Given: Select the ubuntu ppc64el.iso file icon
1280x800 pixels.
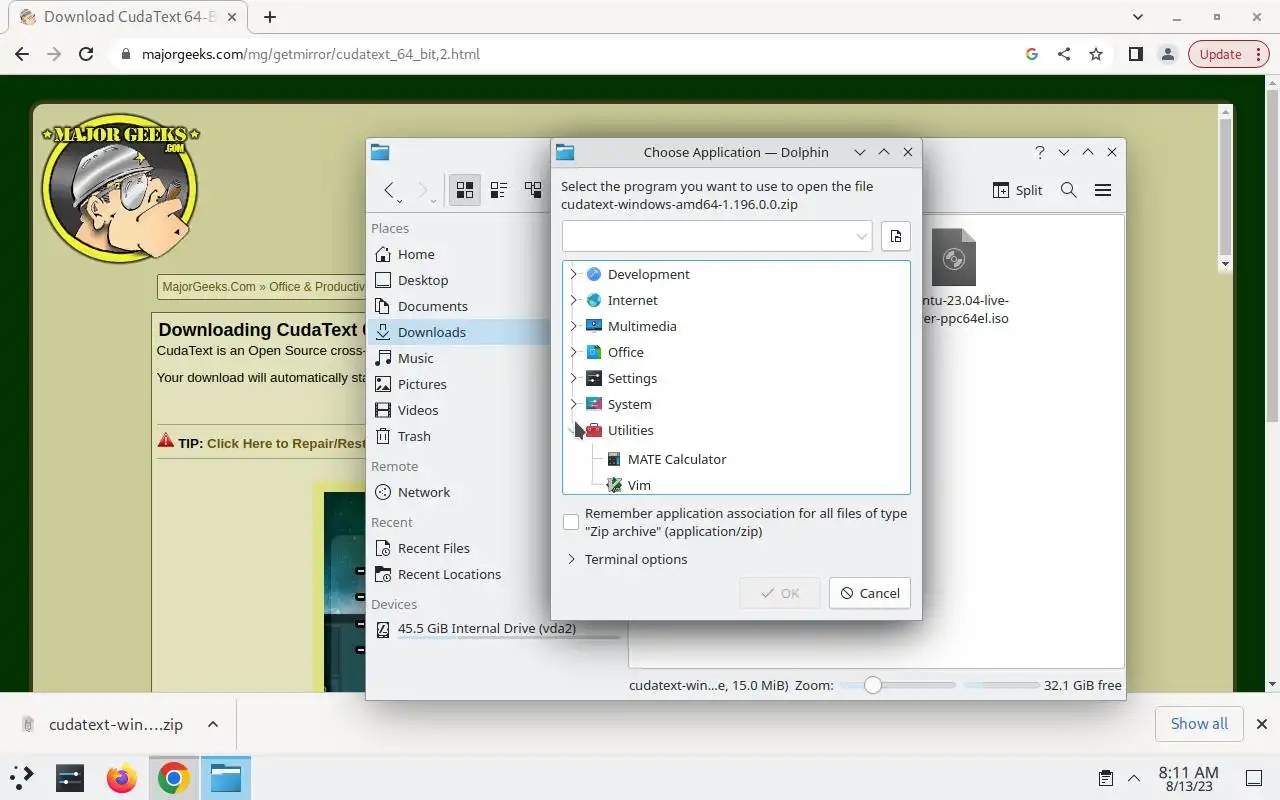Looking at the screenshot, I should (x=953, y=258).
